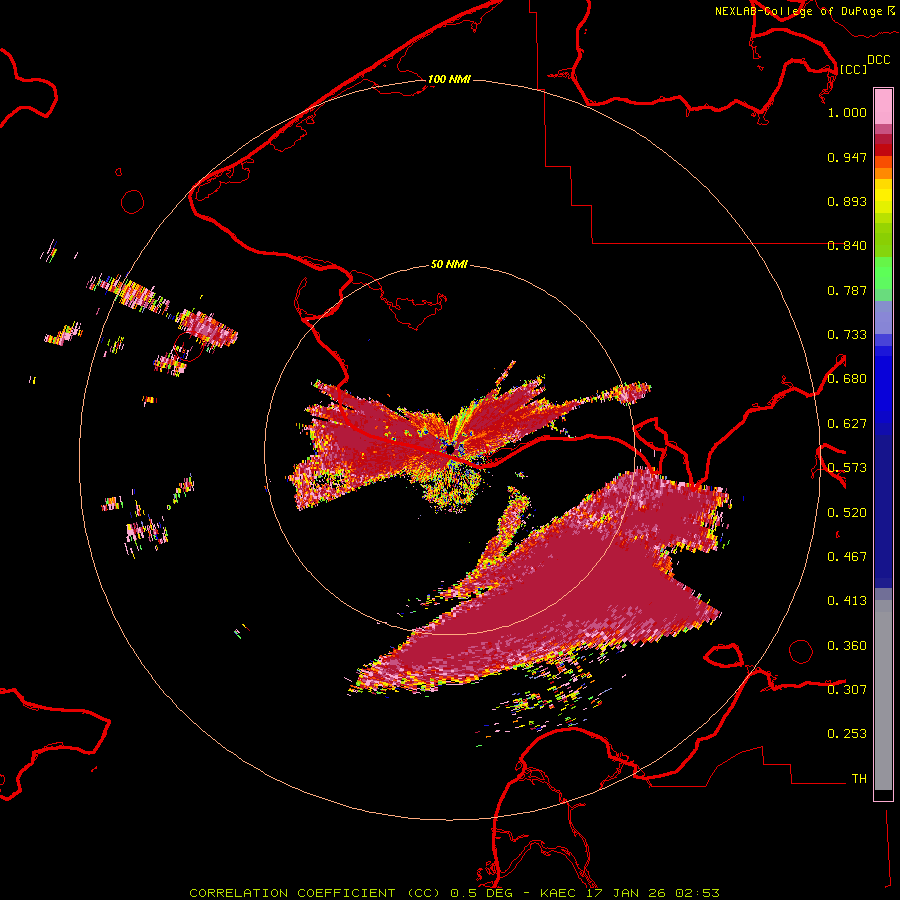
Task: Click the 0.733 legend value
Action: coord(847,335)
